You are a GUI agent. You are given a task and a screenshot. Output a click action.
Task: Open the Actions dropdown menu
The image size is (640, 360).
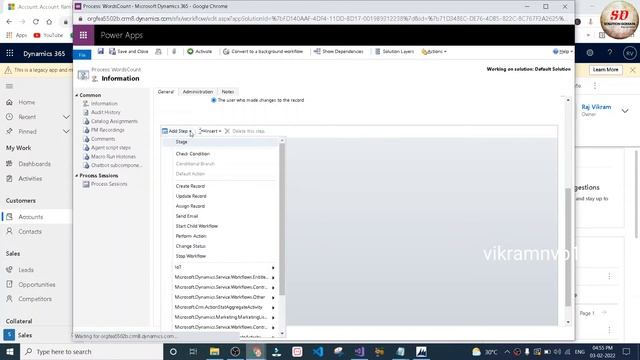(434, 51)
